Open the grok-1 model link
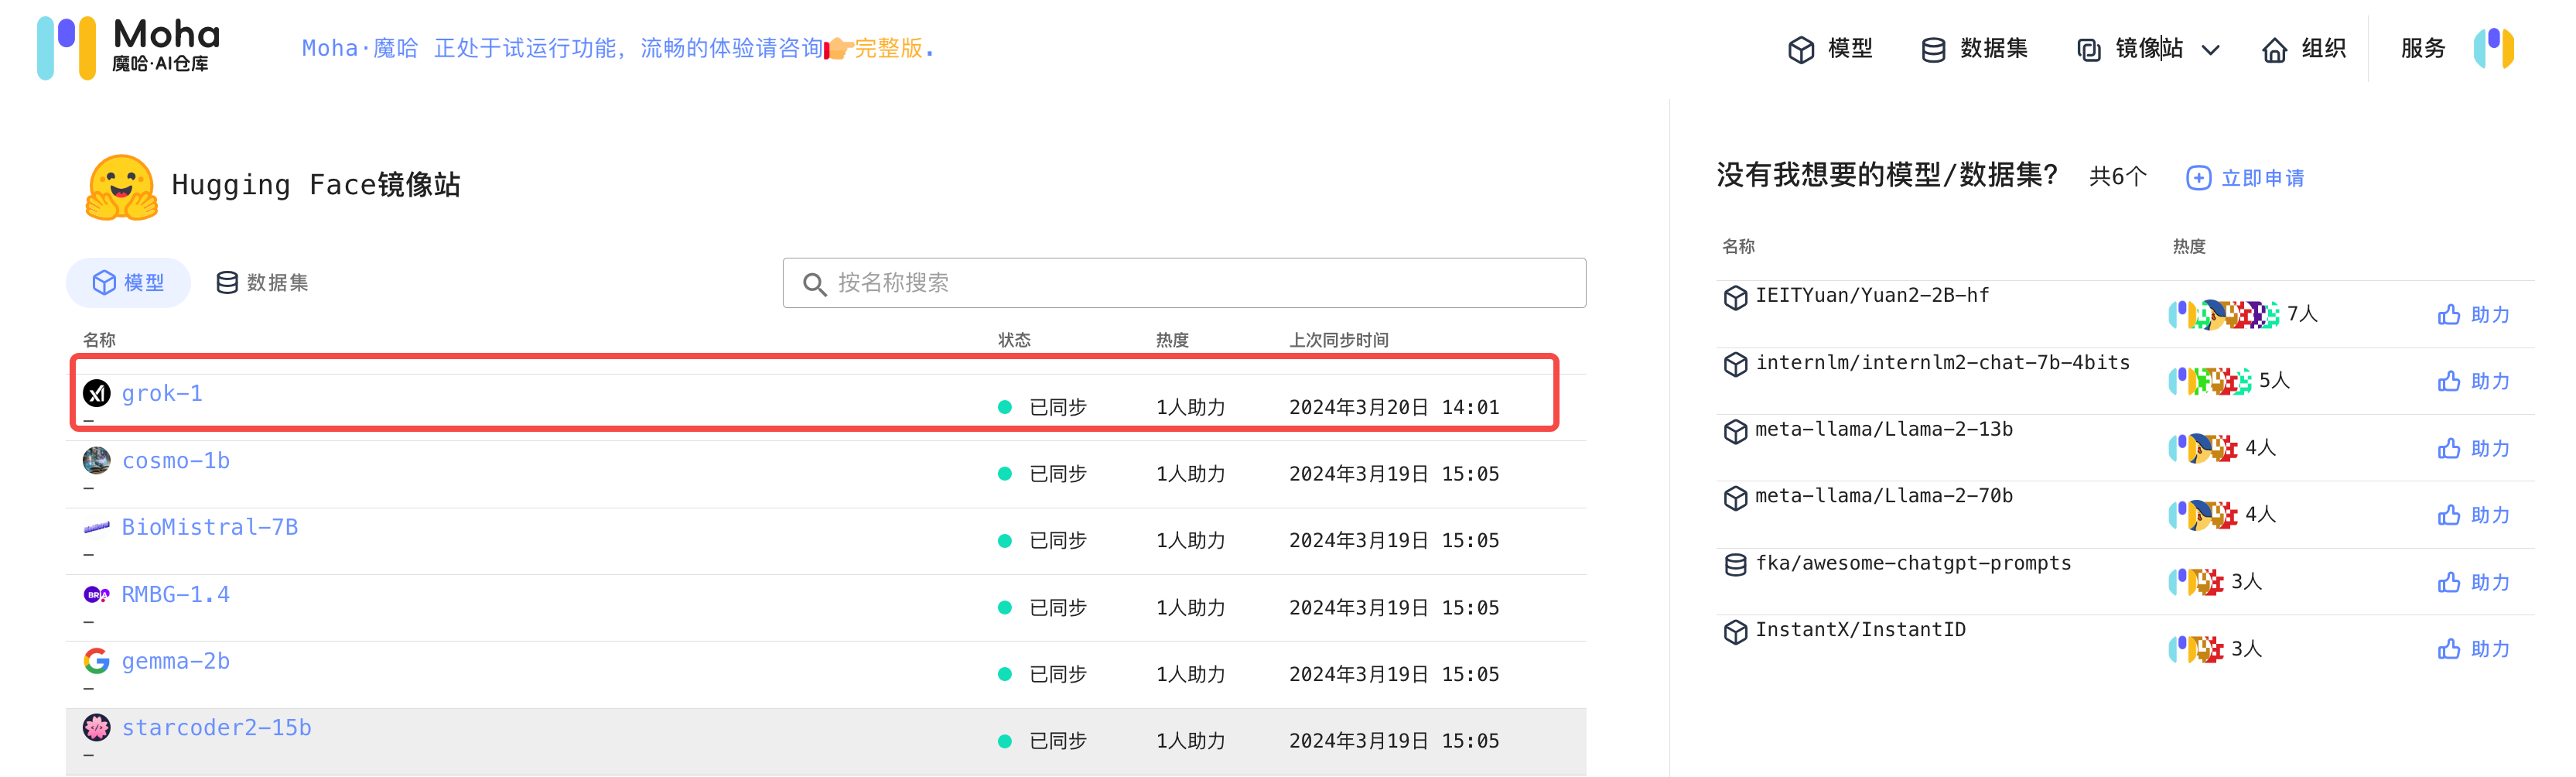The image size is (2576, 777). coord(162,394)
